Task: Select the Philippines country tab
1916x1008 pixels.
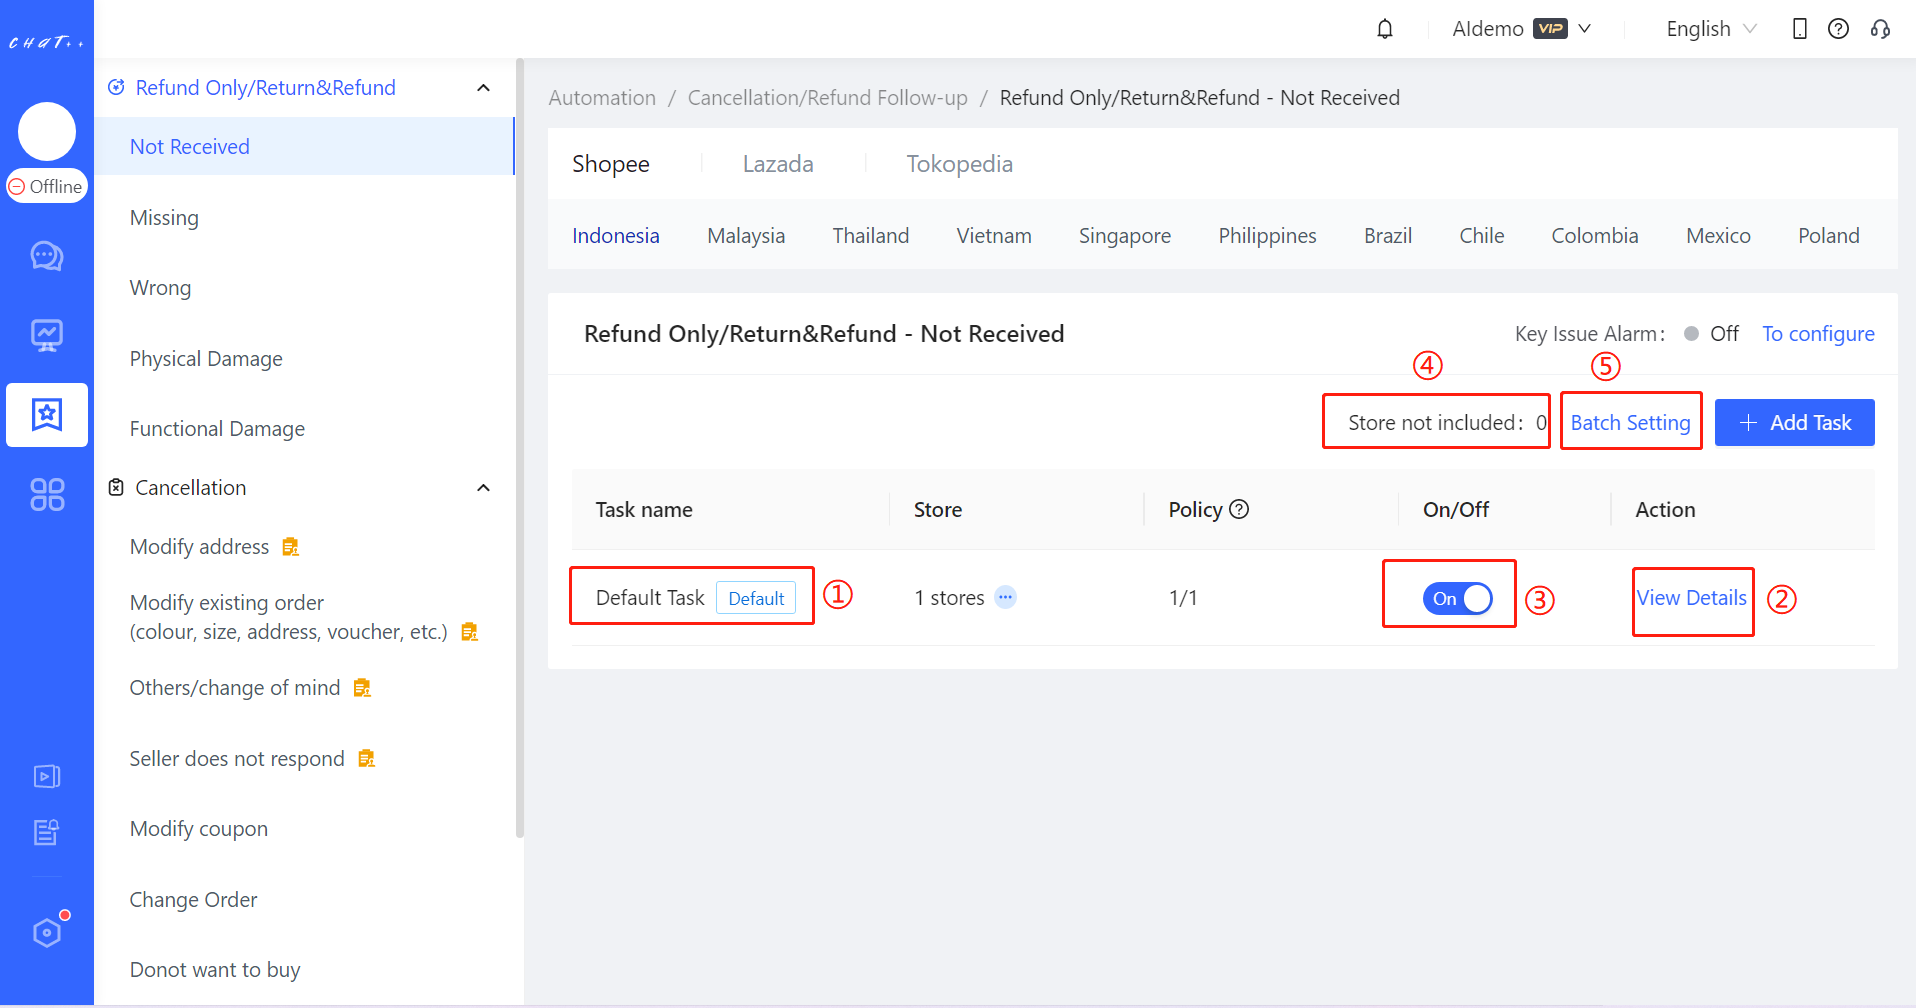Action: (x=1267, y=236)
